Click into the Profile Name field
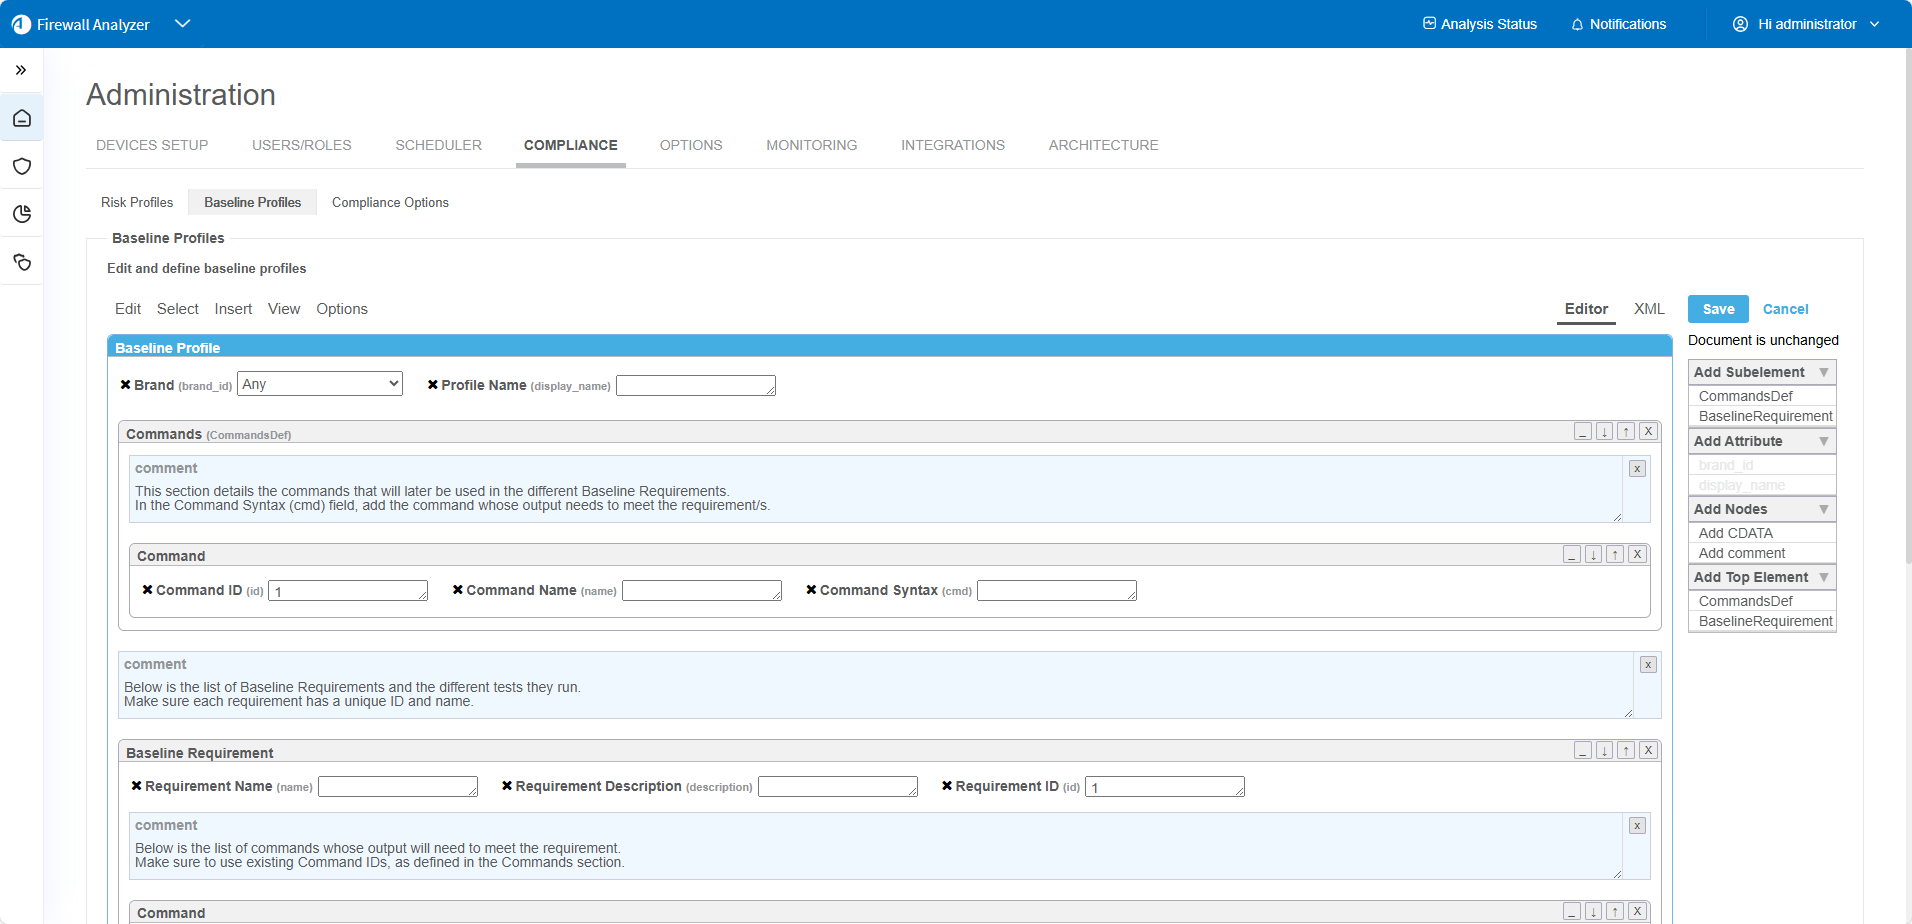Viewport: 1912px width, 924px height. pos(695,386)
